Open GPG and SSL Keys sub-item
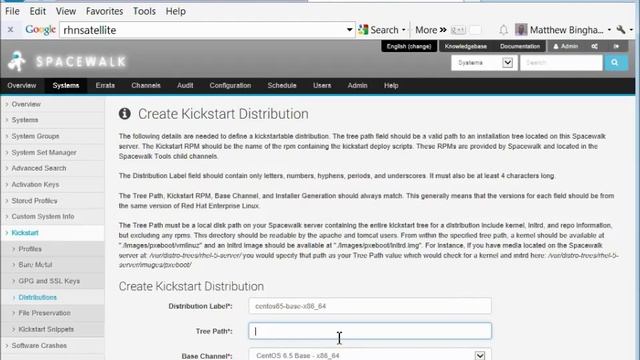 click(x=49, y=281)
